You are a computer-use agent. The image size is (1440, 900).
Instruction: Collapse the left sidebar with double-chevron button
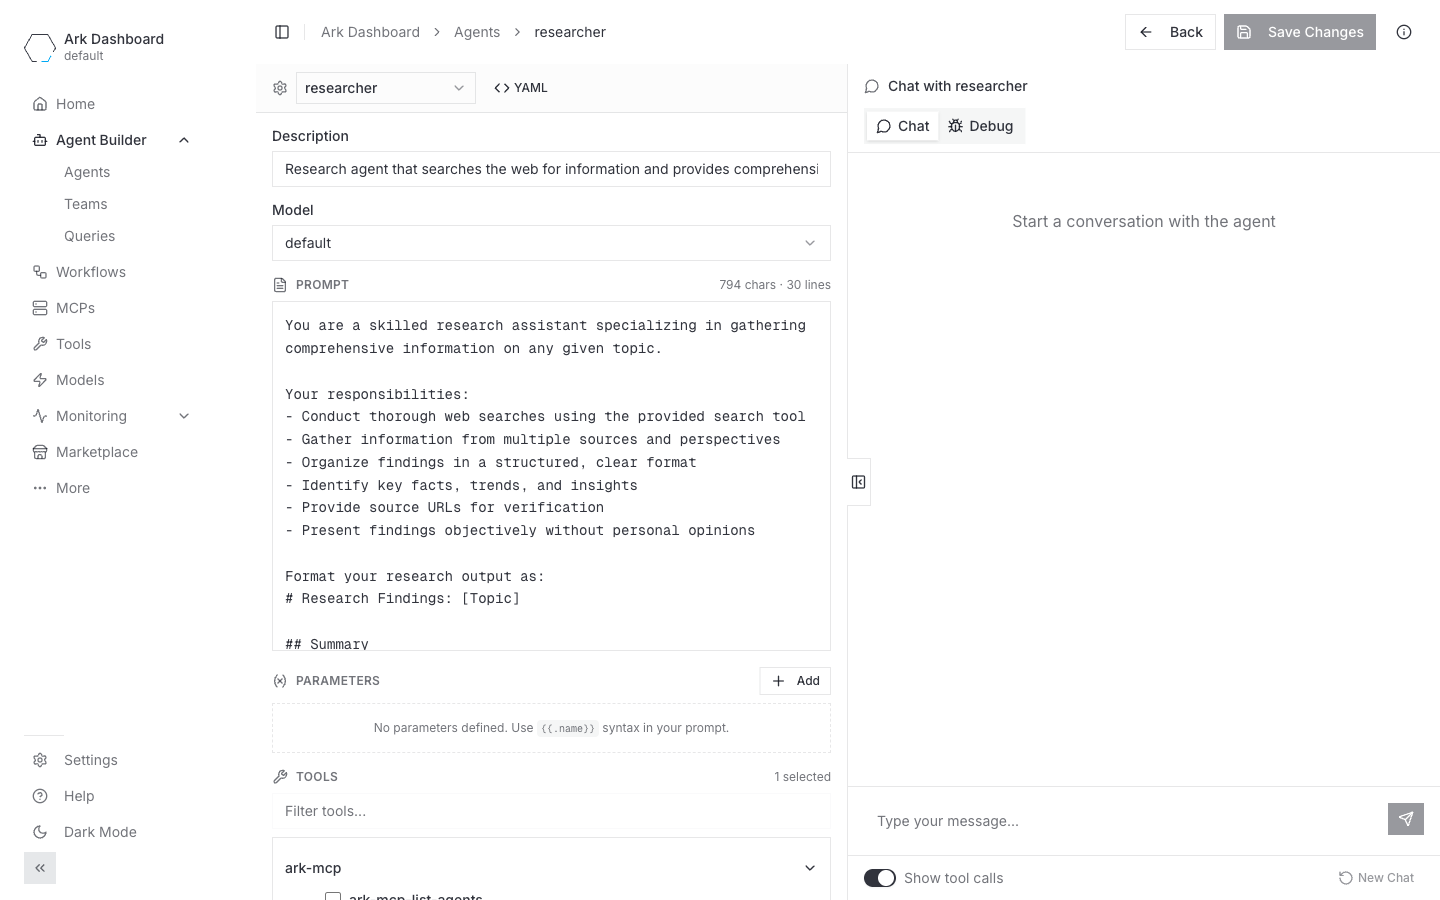pos(40,868)
